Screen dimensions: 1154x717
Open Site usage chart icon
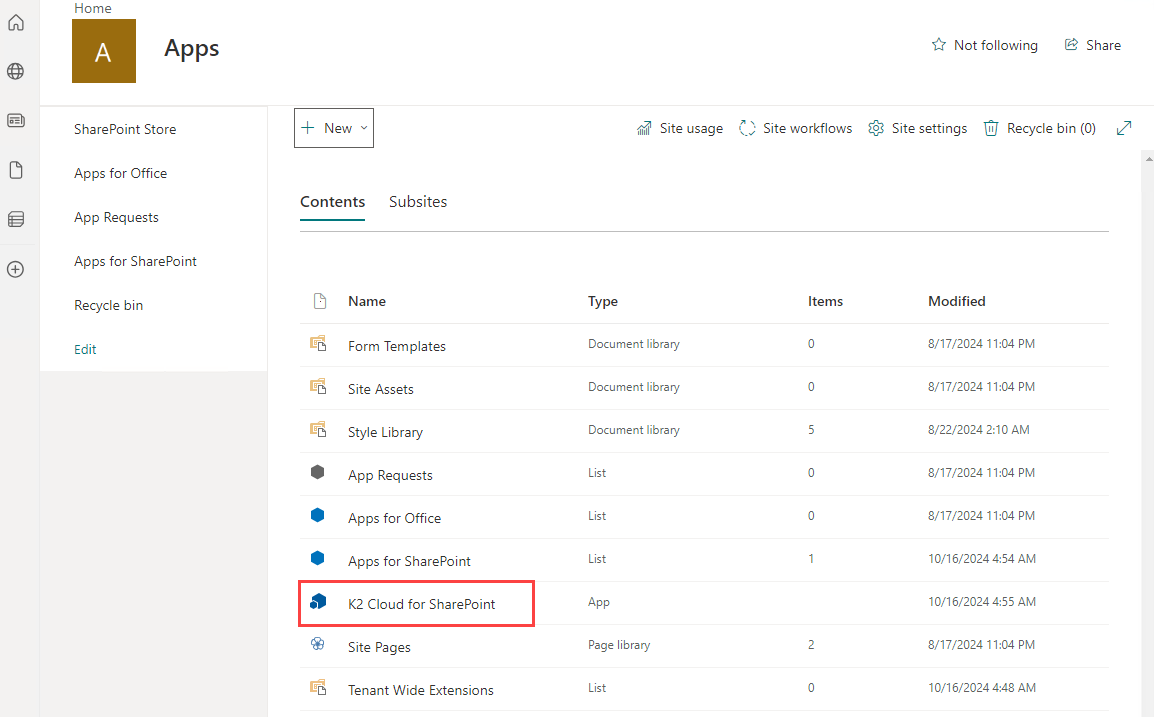click(644, 128)
